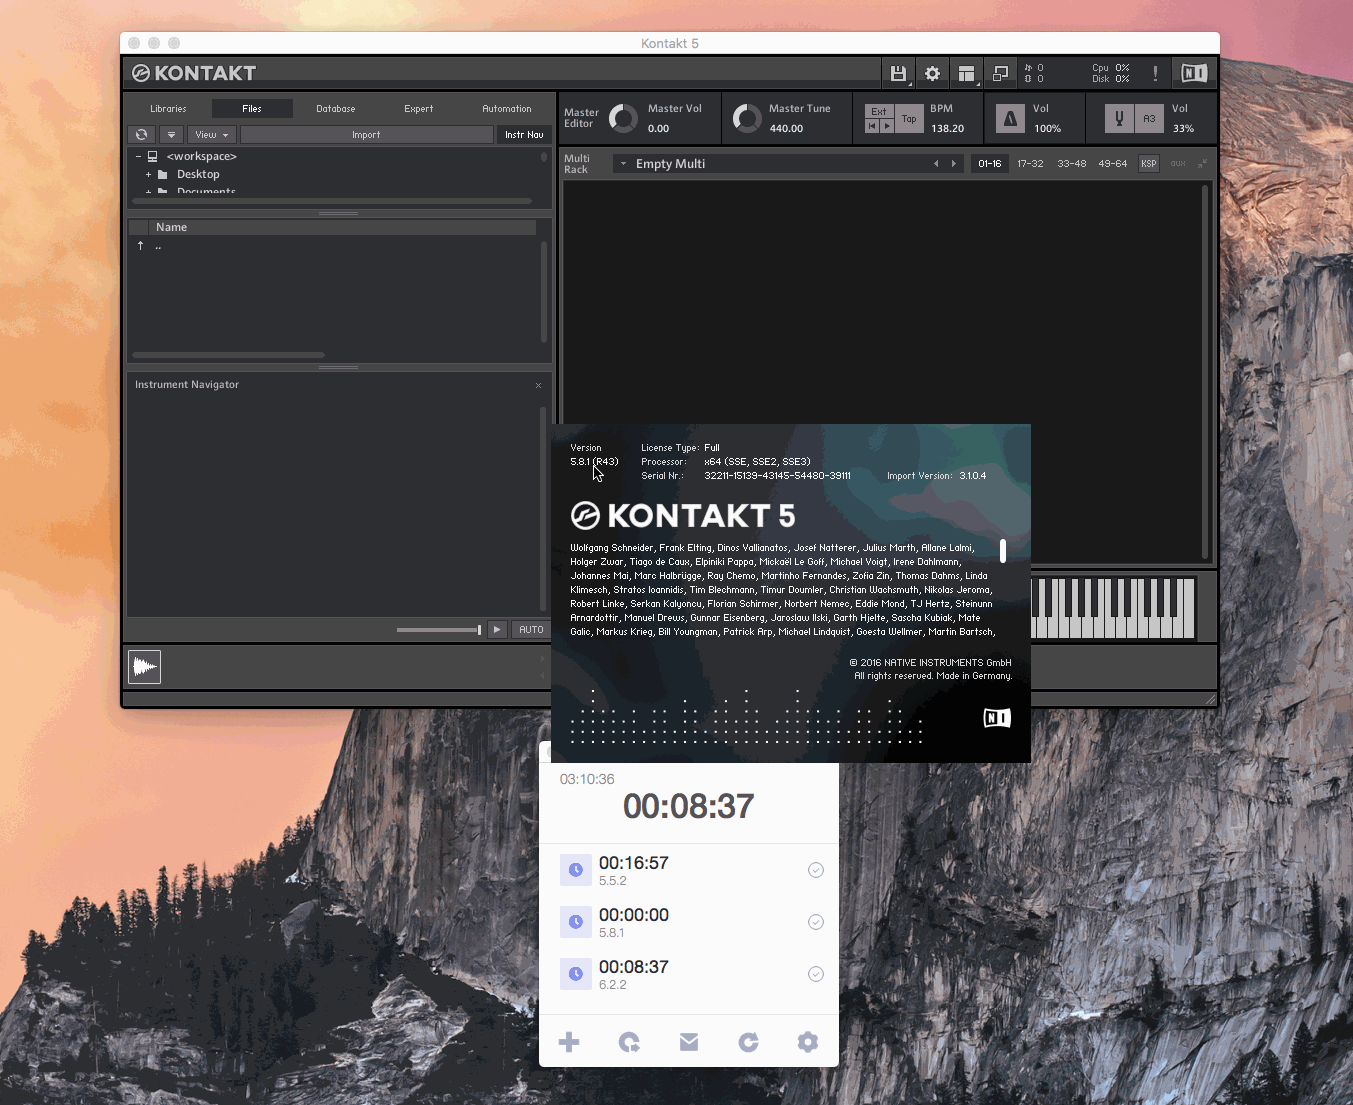Select rack page 17-32
The image size is (1353, 1105).
1030,163
